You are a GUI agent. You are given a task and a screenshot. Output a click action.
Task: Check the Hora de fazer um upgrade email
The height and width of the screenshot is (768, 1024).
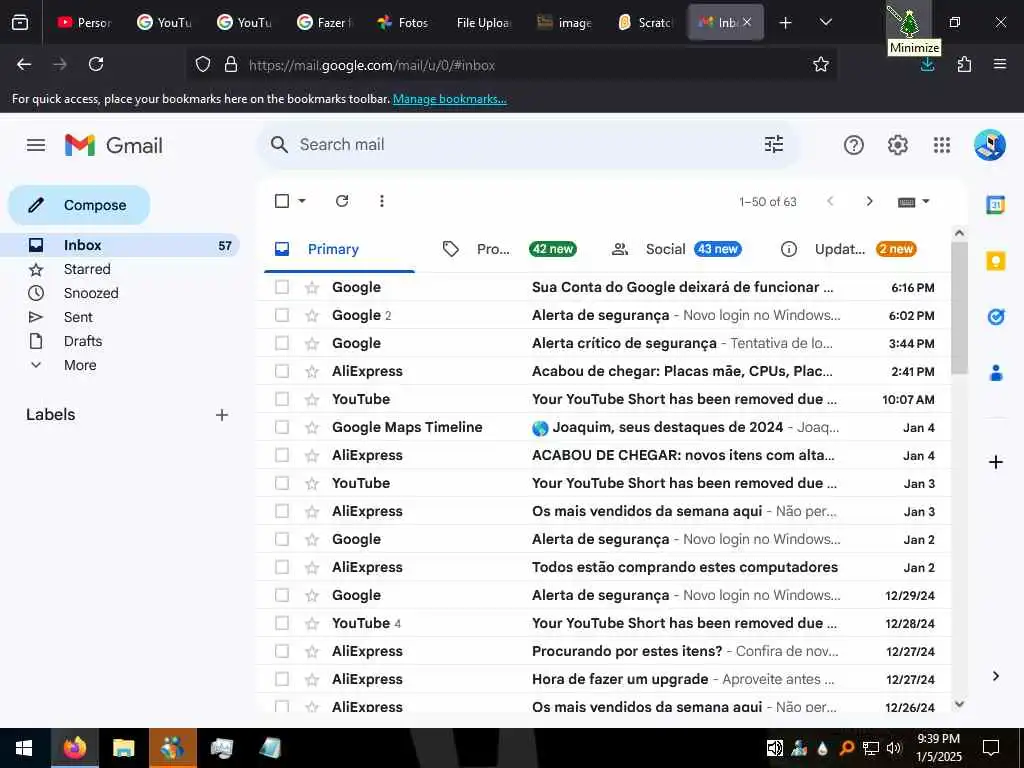pos(282,679)
